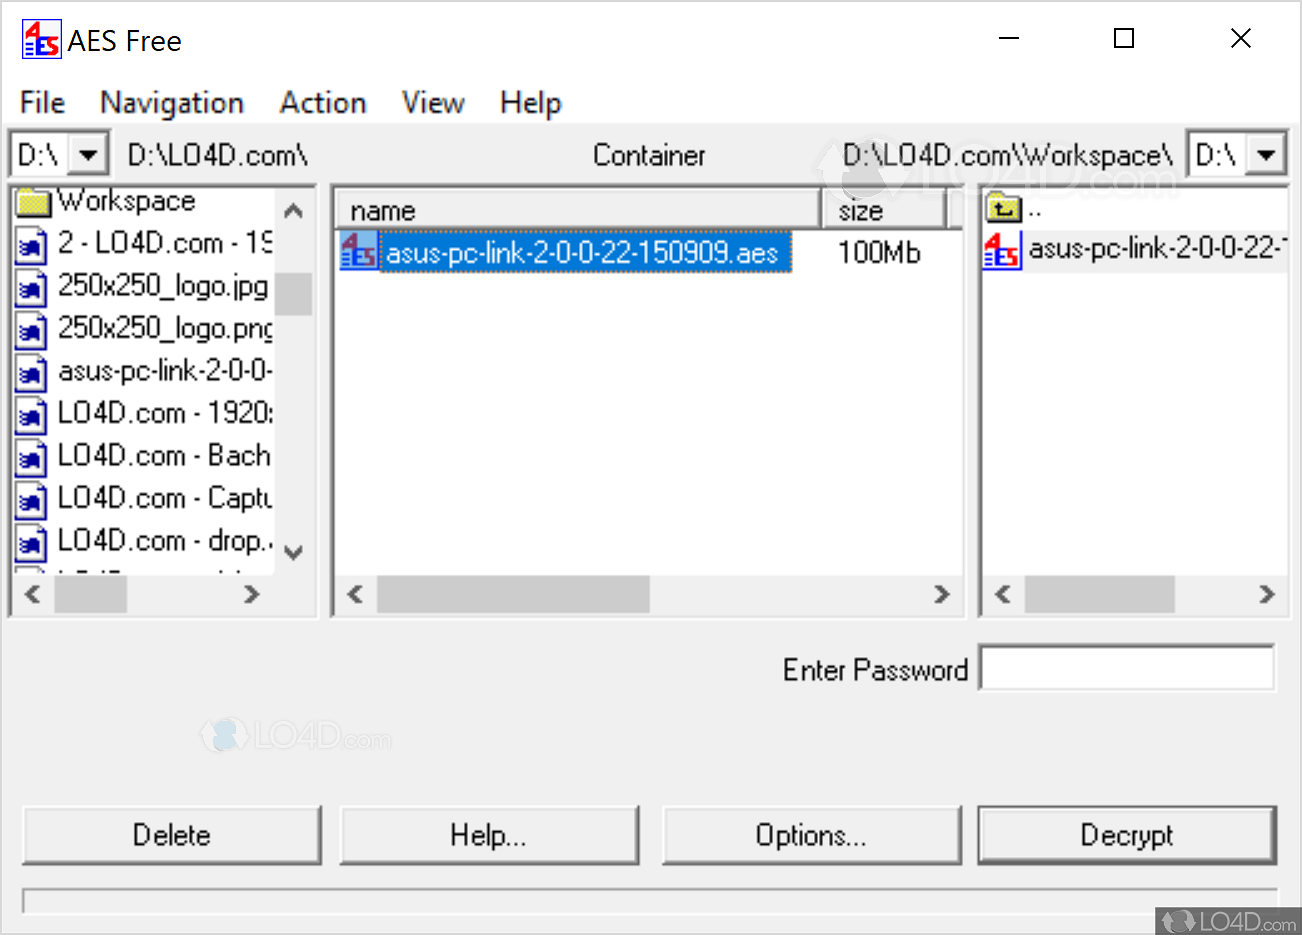Click the icon beside LO4D.com - Bach file
This screenshot has height=935, width=1302.
click(32, 457)
